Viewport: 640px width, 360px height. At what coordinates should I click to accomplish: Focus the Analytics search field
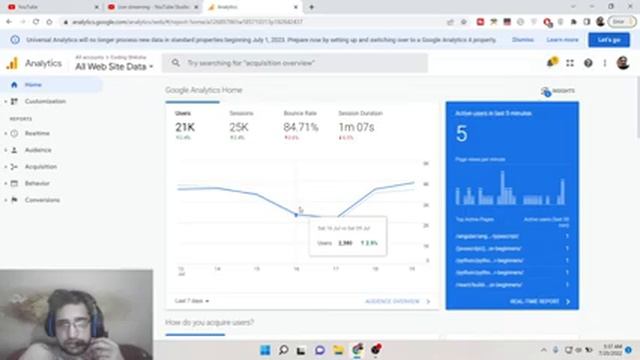(295, 63)
